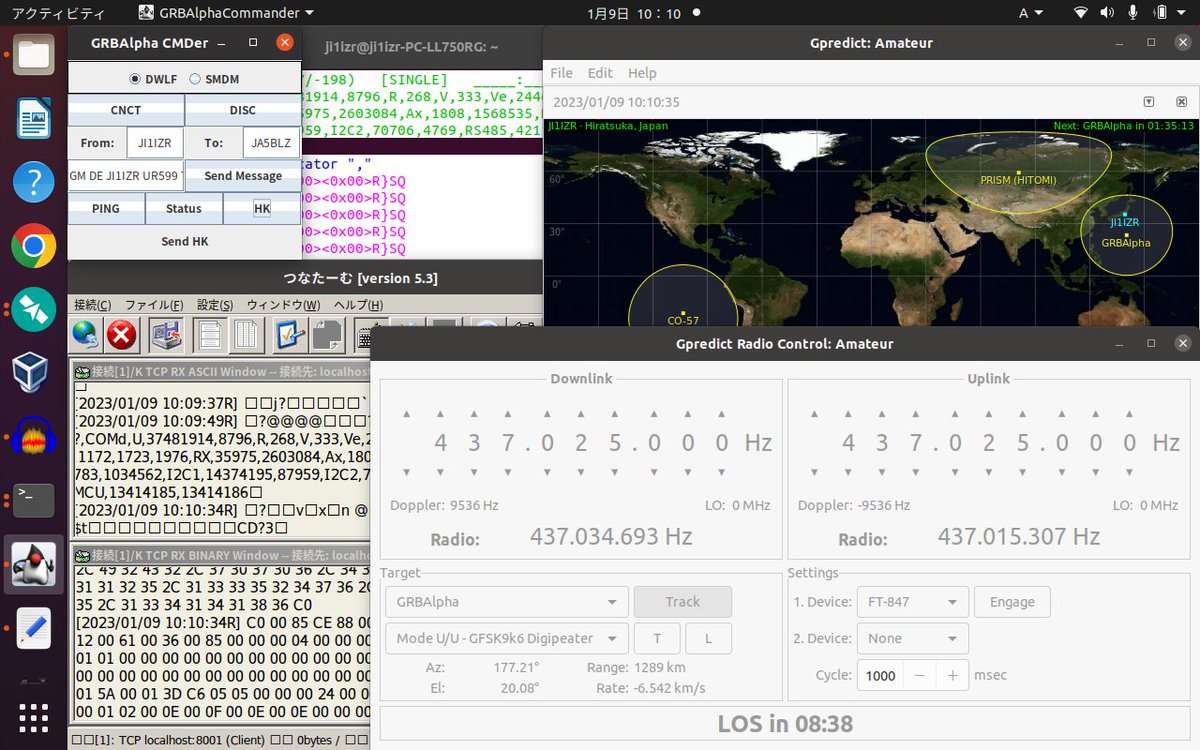Viewport: 1200px width, 750px height.
Task: Click the CO-57 satellite marker on the map
Action: [x=682, y=312]
